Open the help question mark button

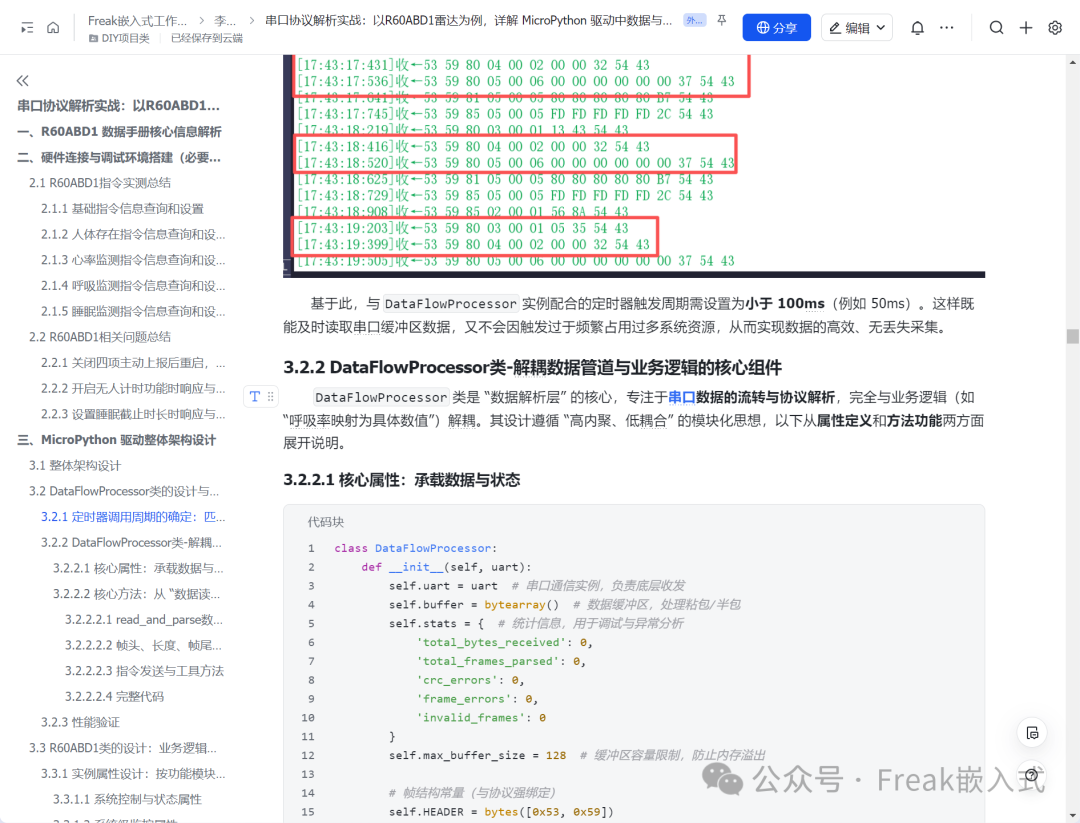pyautogui.click(x=1032, y=775)
